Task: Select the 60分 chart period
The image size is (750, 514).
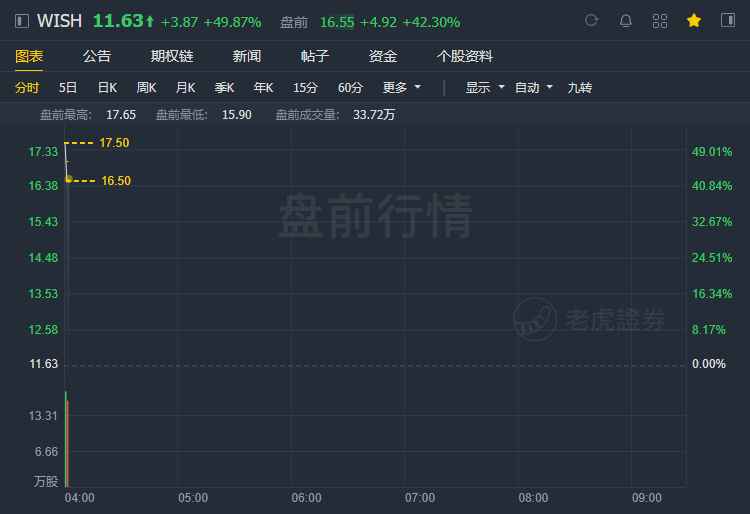Action: (350, 87)
